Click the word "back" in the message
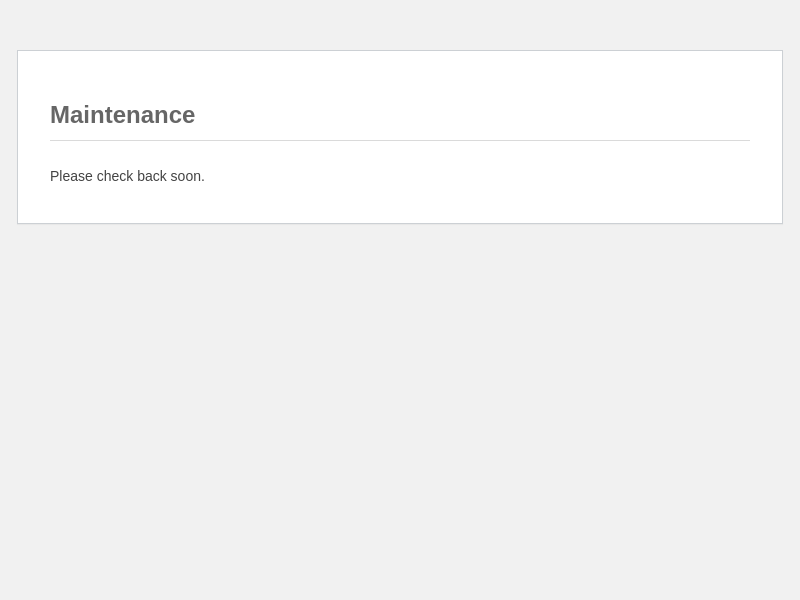 [152, 176]
